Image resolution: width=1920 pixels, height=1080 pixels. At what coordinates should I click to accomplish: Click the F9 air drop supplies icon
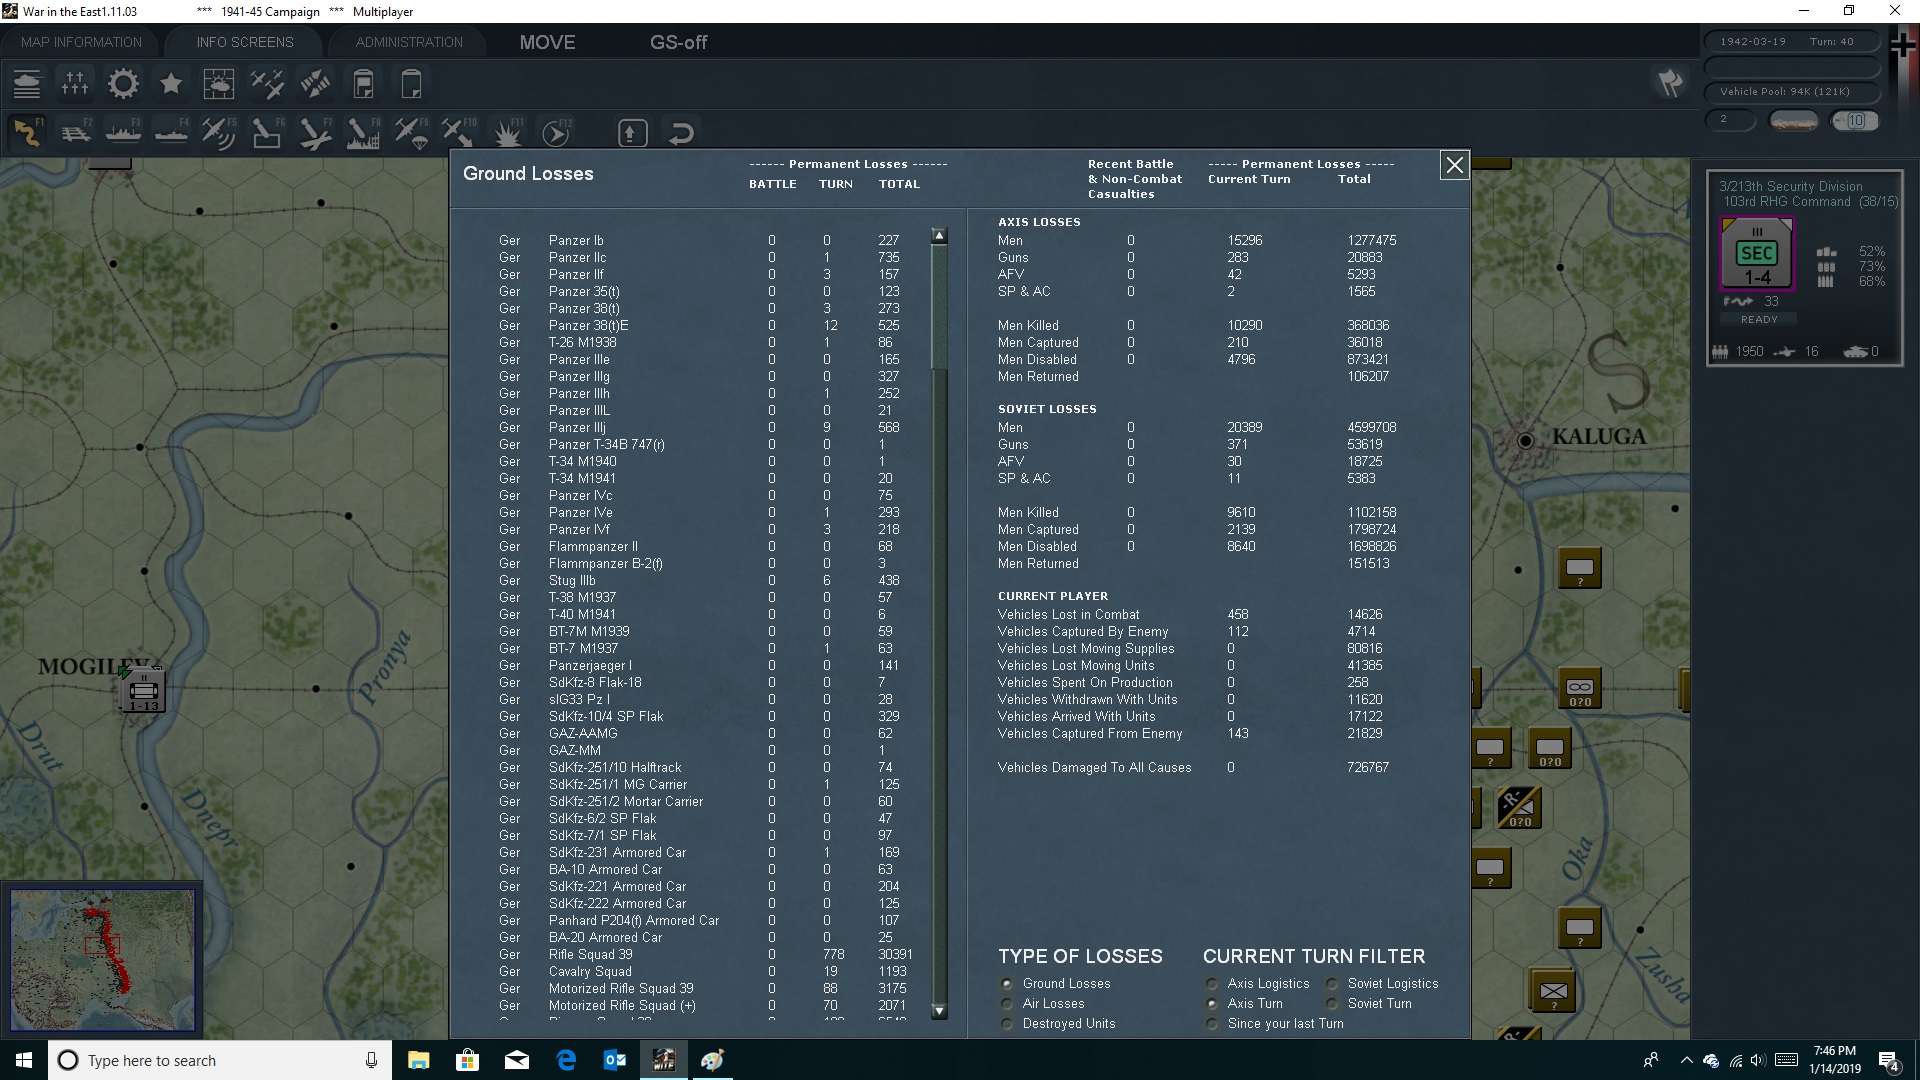pyautogui.click(x=410, y=133)
